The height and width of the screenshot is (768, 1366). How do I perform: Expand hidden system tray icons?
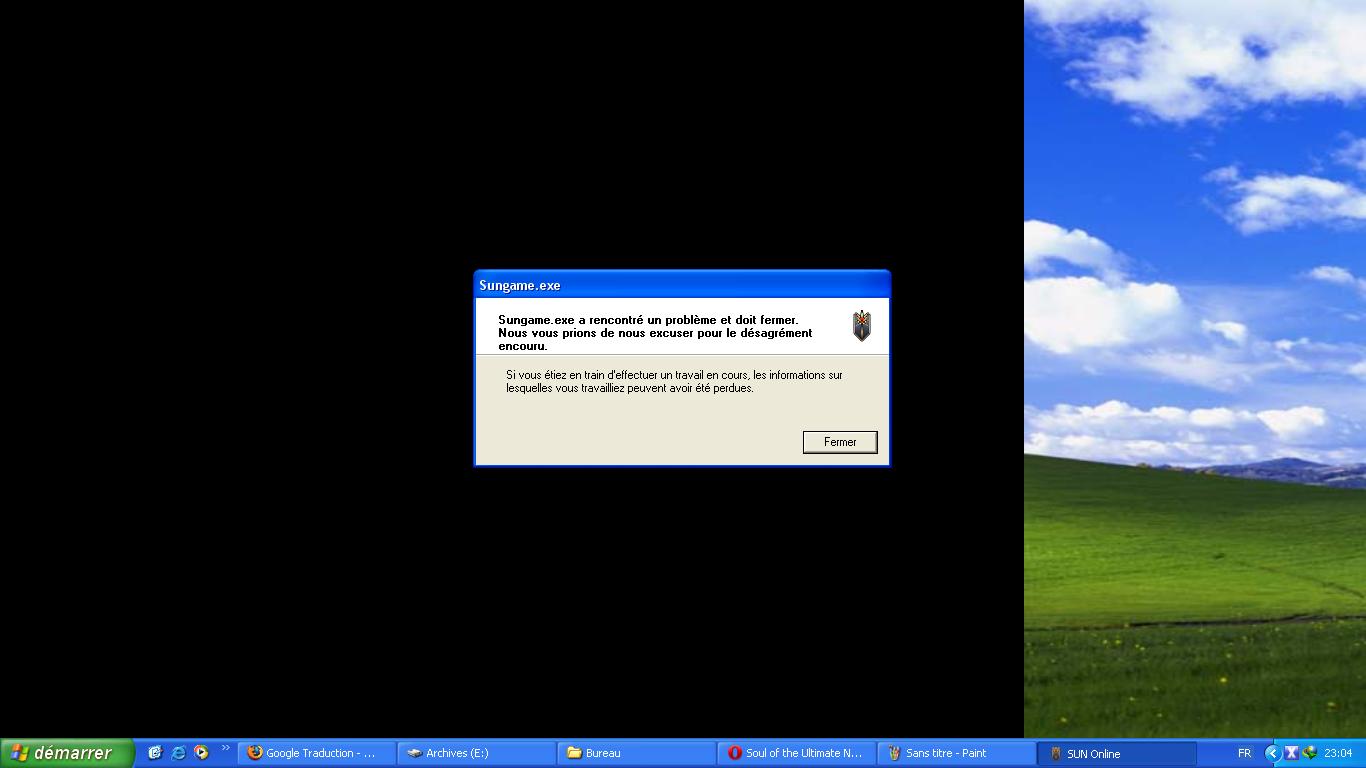[x=1272, y=753]
